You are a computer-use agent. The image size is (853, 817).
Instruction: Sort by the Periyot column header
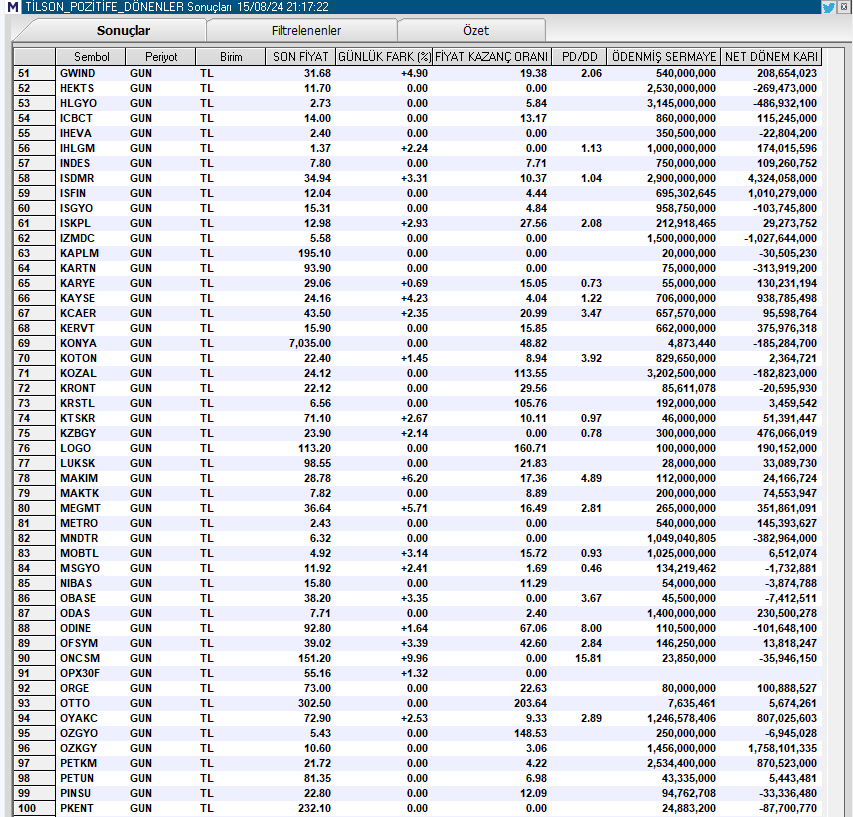(x=160, y=57)
